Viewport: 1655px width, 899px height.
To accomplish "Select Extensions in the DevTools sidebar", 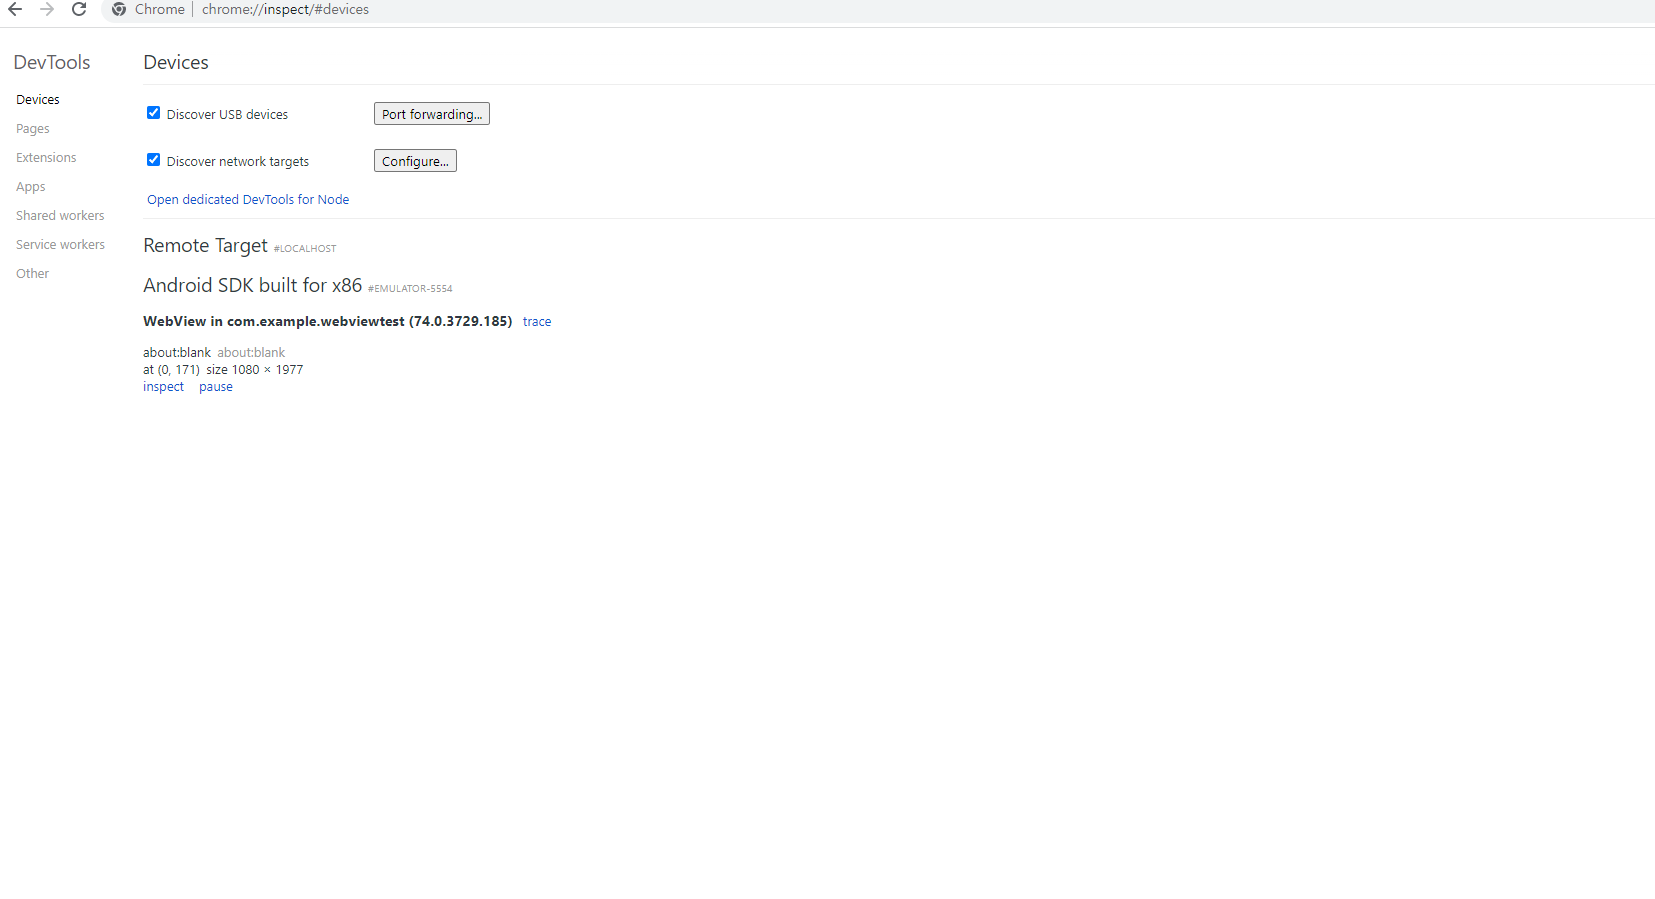I will [x=46, y=158].
